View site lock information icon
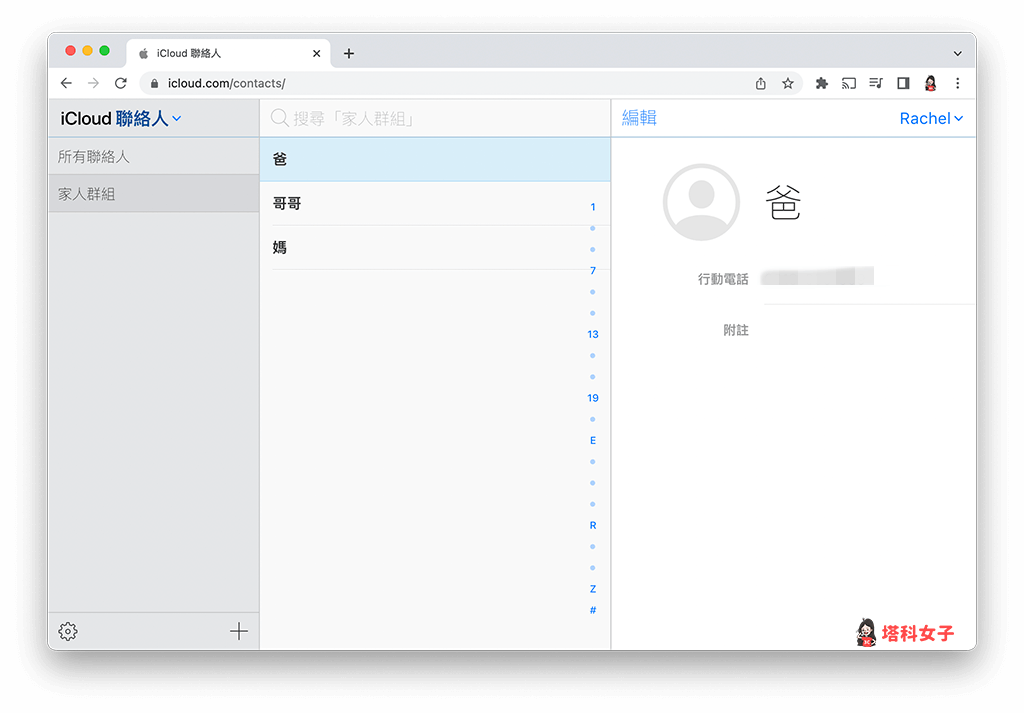Viewport: 1024px width, 713px height. pos(155,84)
